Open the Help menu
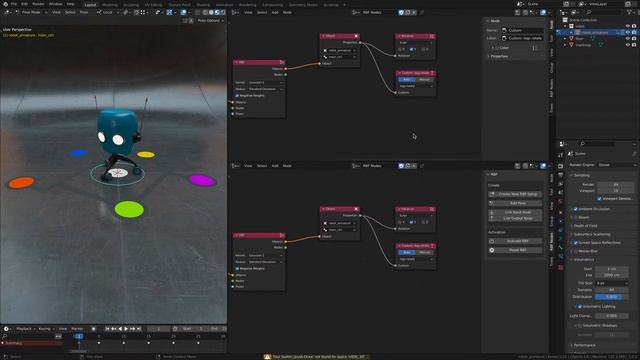640x360 pixels. point(71,4)
